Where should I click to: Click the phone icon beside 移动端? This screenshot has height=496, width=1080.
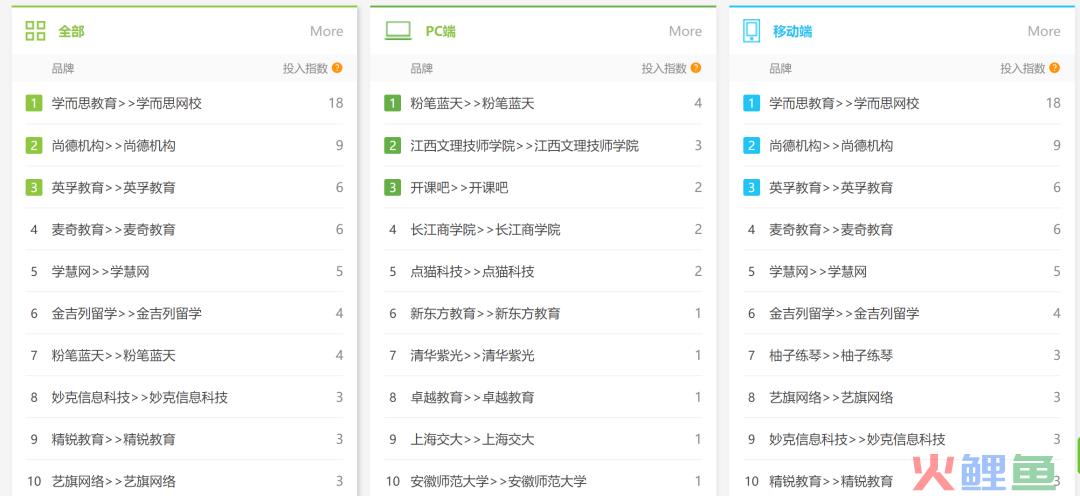pos(751,31)
